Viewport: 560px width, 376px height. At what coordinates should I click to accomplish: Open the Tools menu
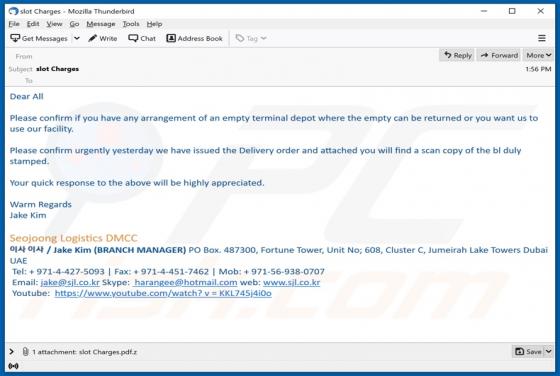[x=131, y=24]
